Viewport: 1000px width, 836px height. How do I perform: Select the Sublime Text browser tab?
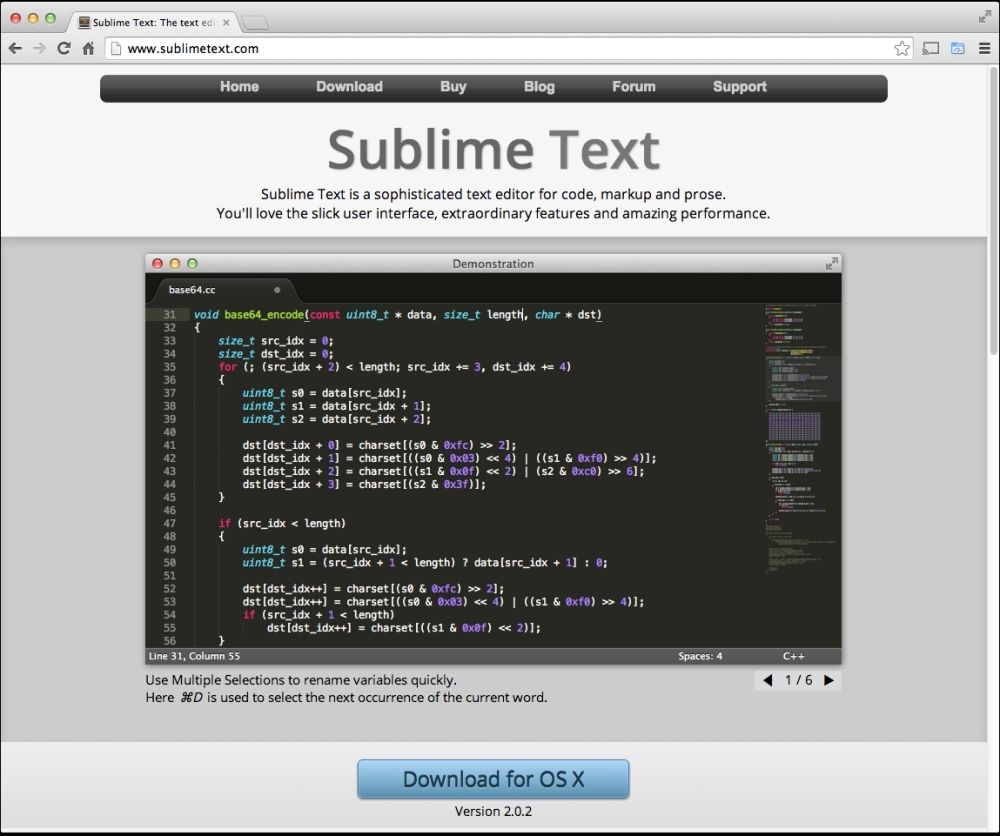[x=153, y=22]
